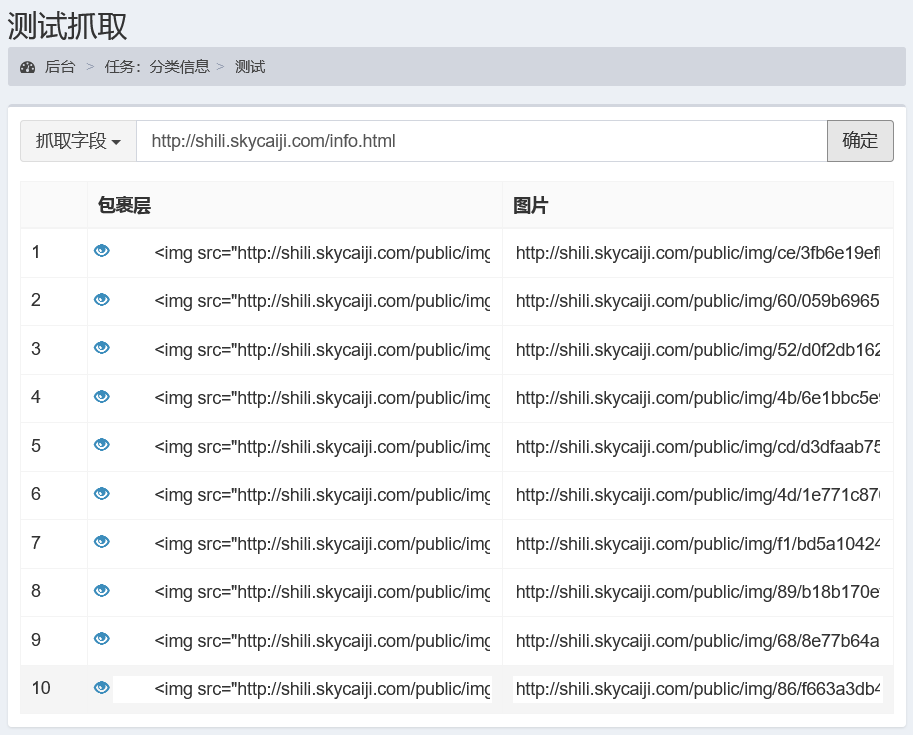
Task: Click the 确定 button
Action: (x=860, y=141)
